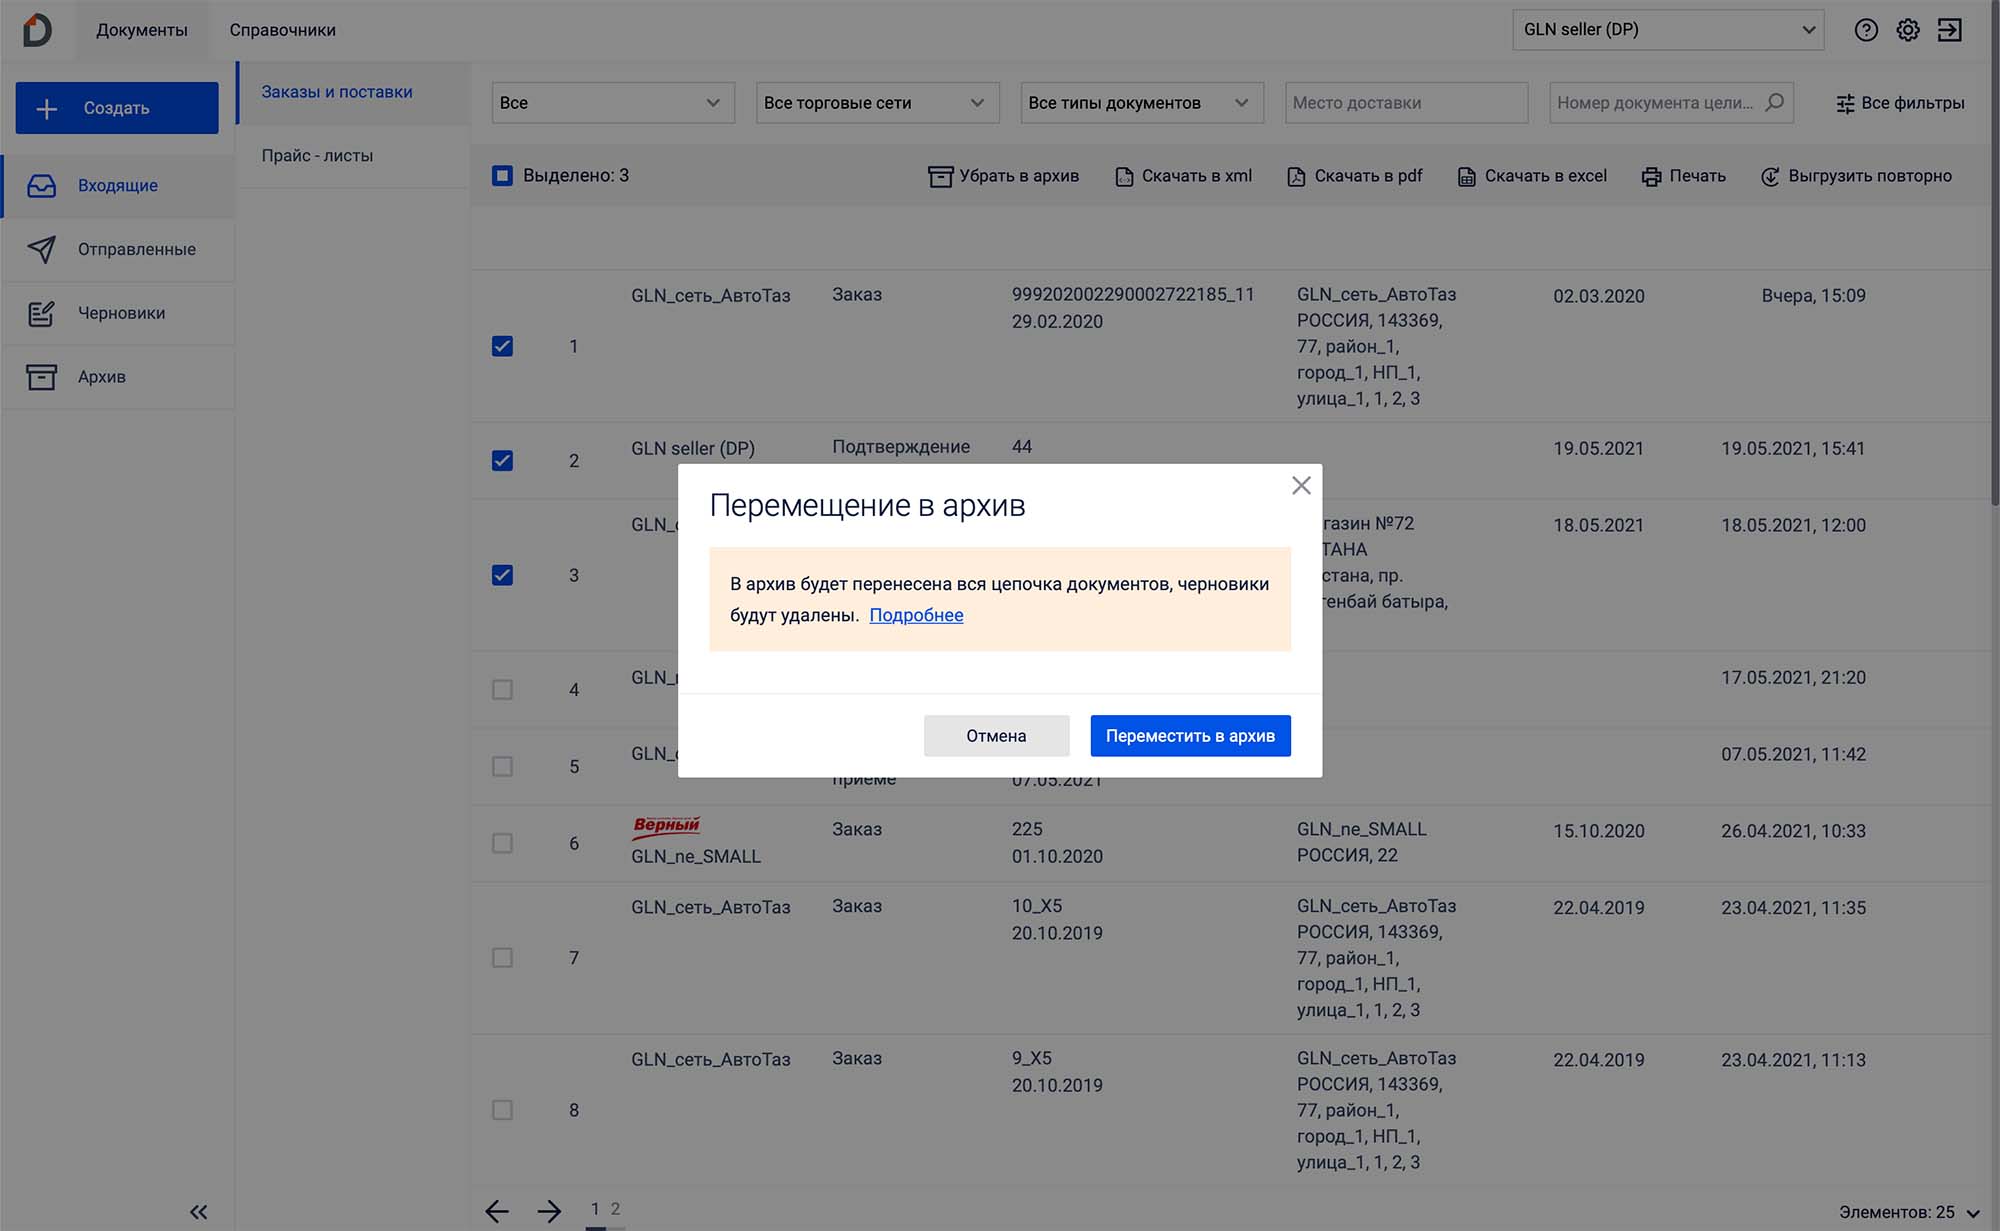The width and height of the screenshot is (2000, 1231).
Task: Open the Все status dropdown
Action: [613, 103]
